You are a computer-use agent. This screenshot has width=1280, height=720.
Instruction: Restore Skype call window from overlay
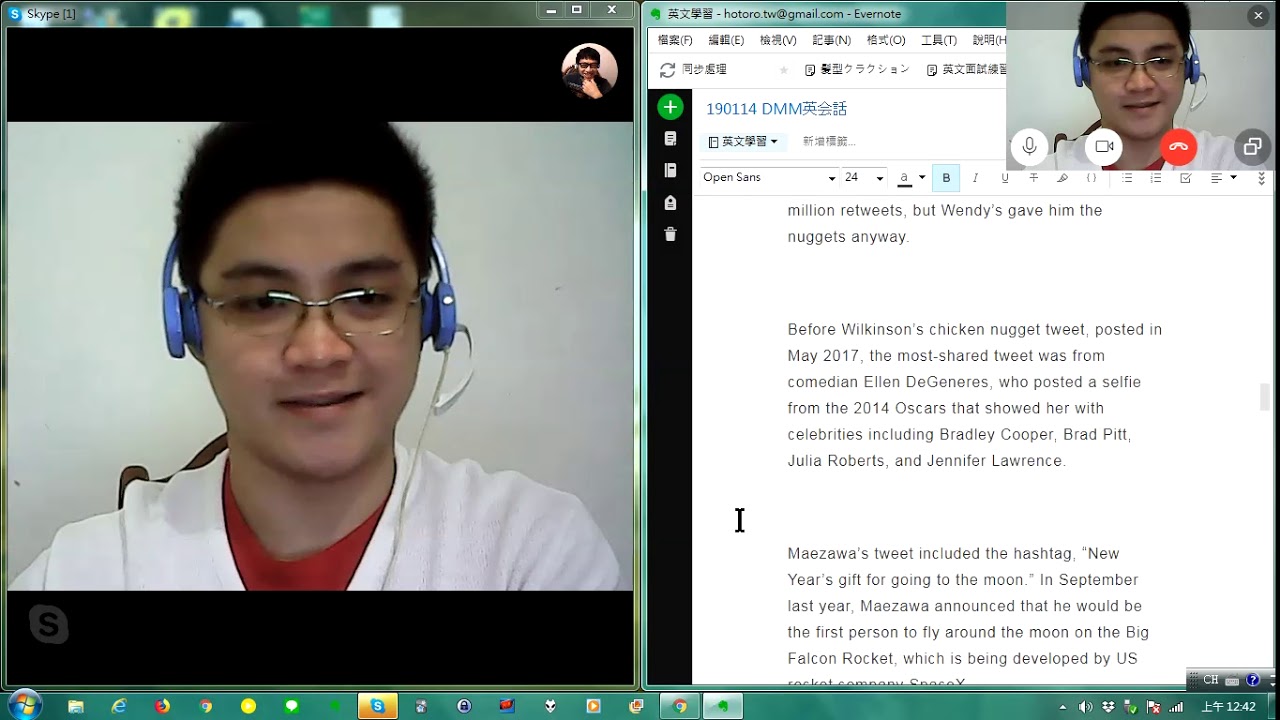(x=1252, y=147)
